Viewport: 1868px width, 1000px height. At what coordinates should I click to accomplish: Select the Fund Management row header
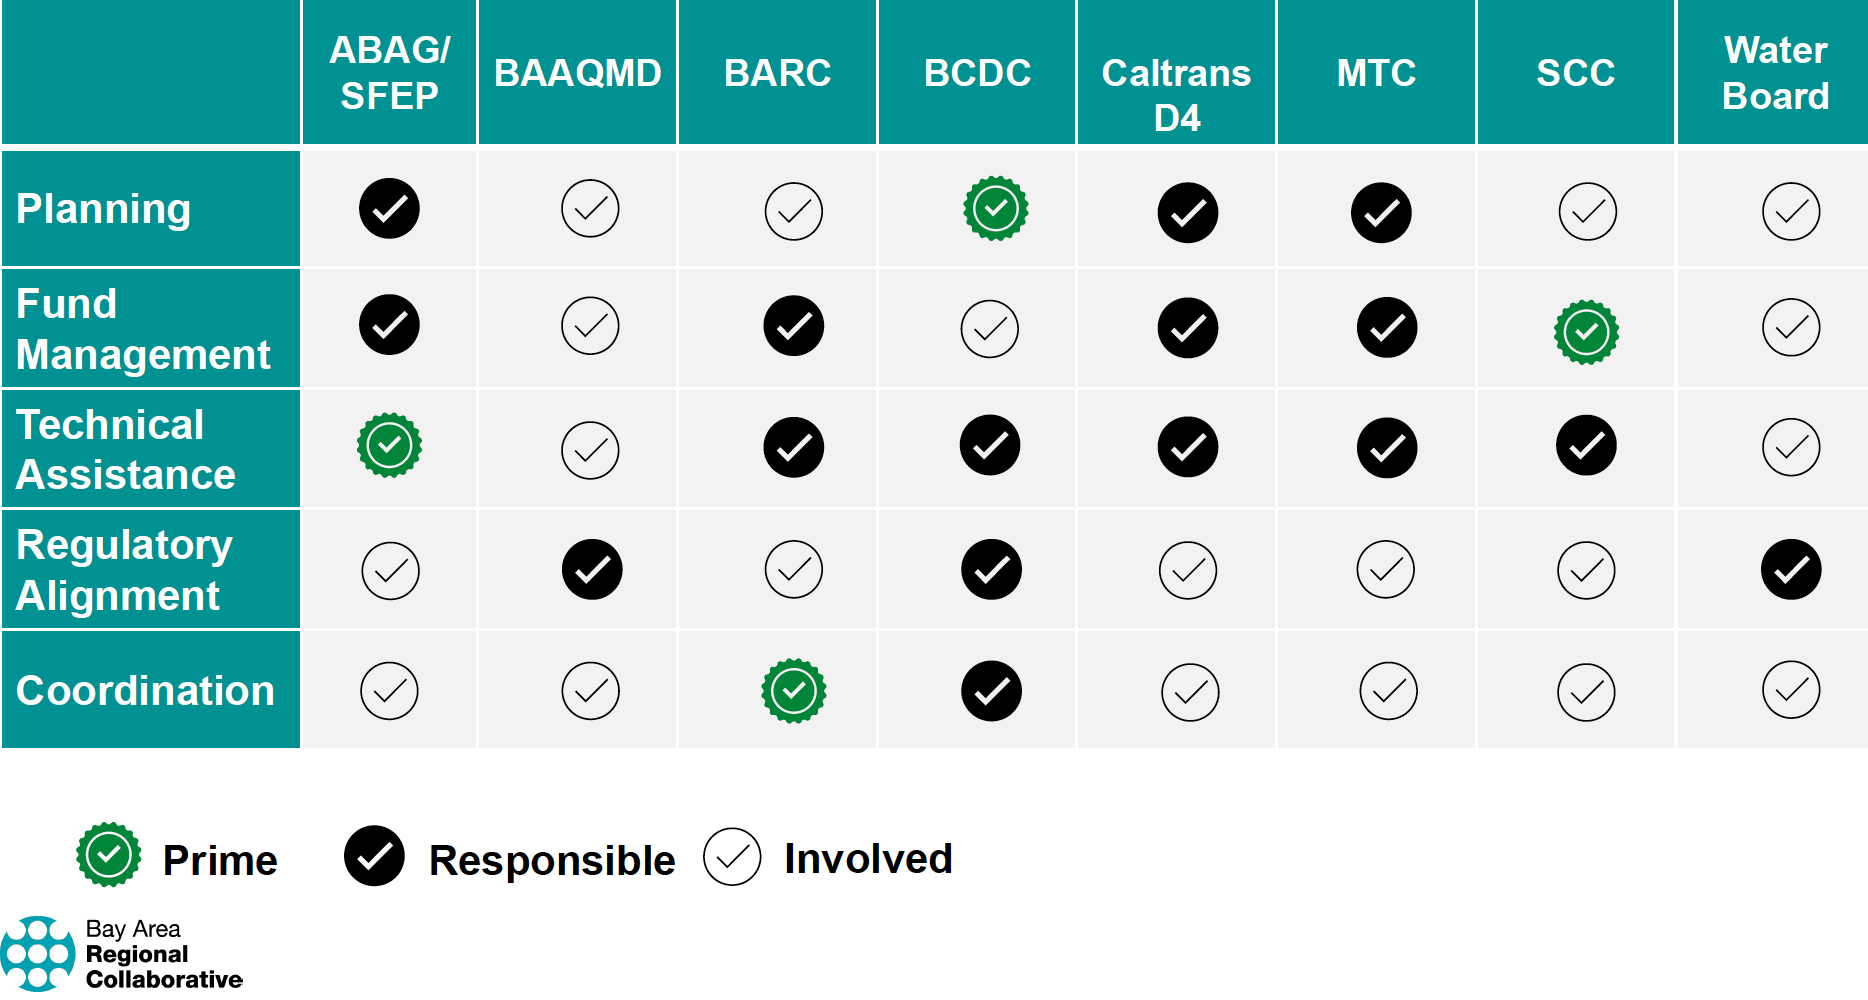pos(151,329)
